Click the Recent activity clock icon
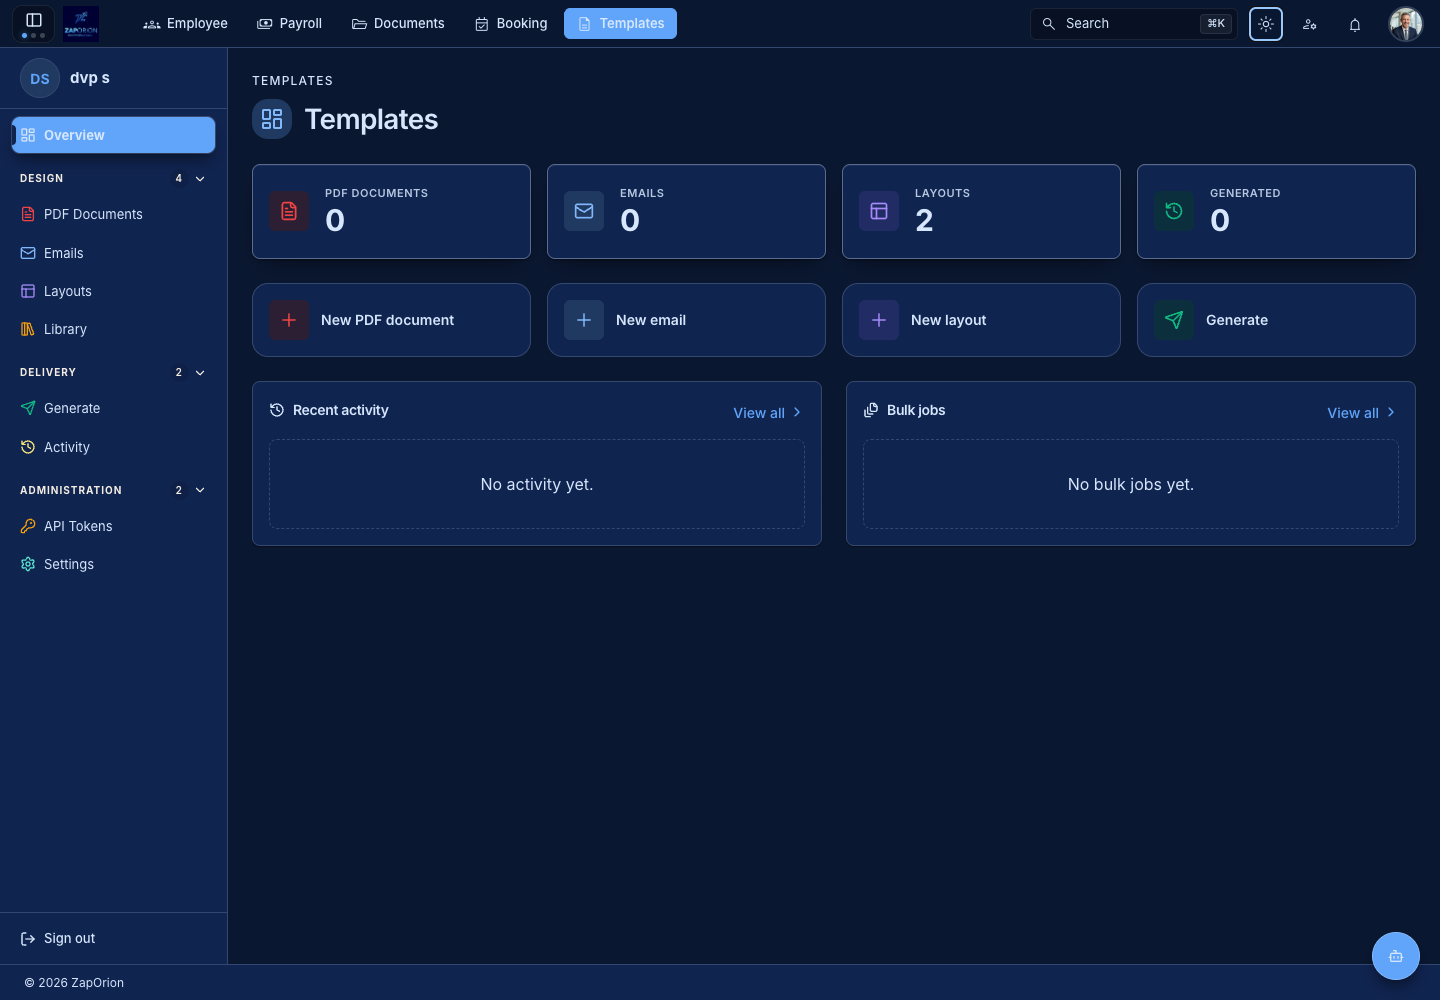The image size is (1440, 1000). [x=277, y=410]
